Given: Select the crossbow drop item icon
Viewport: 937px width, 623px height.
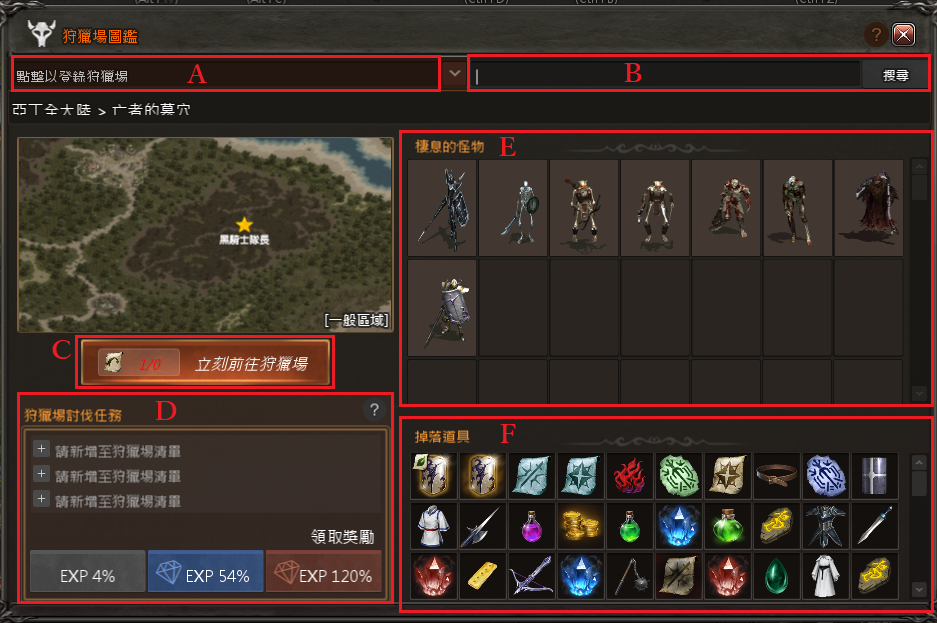Looking at the screenshot, I should [x=532, y=576].
